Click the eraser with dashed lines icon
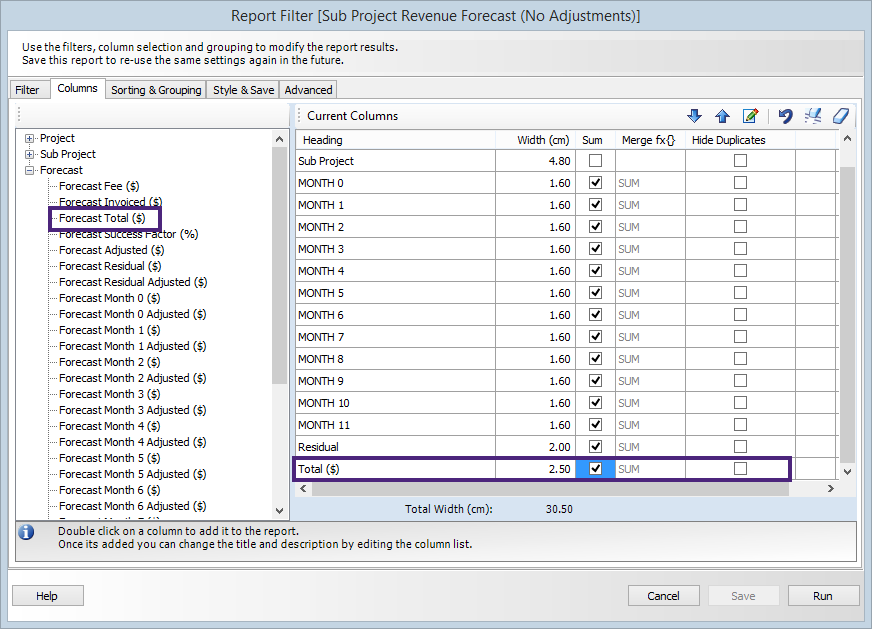872x629 pixels. coord(813,116)
